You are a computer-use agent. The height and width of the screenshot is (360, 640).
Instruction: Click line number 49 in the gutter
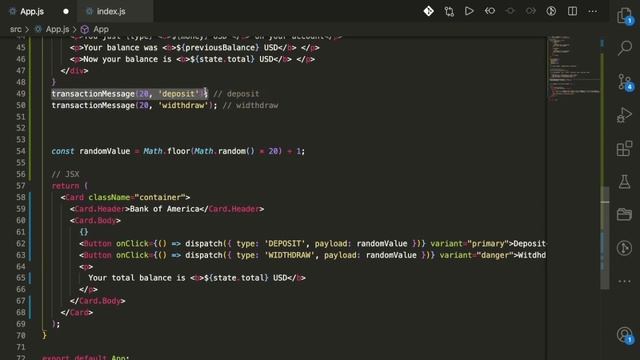(x=20, y=94)
